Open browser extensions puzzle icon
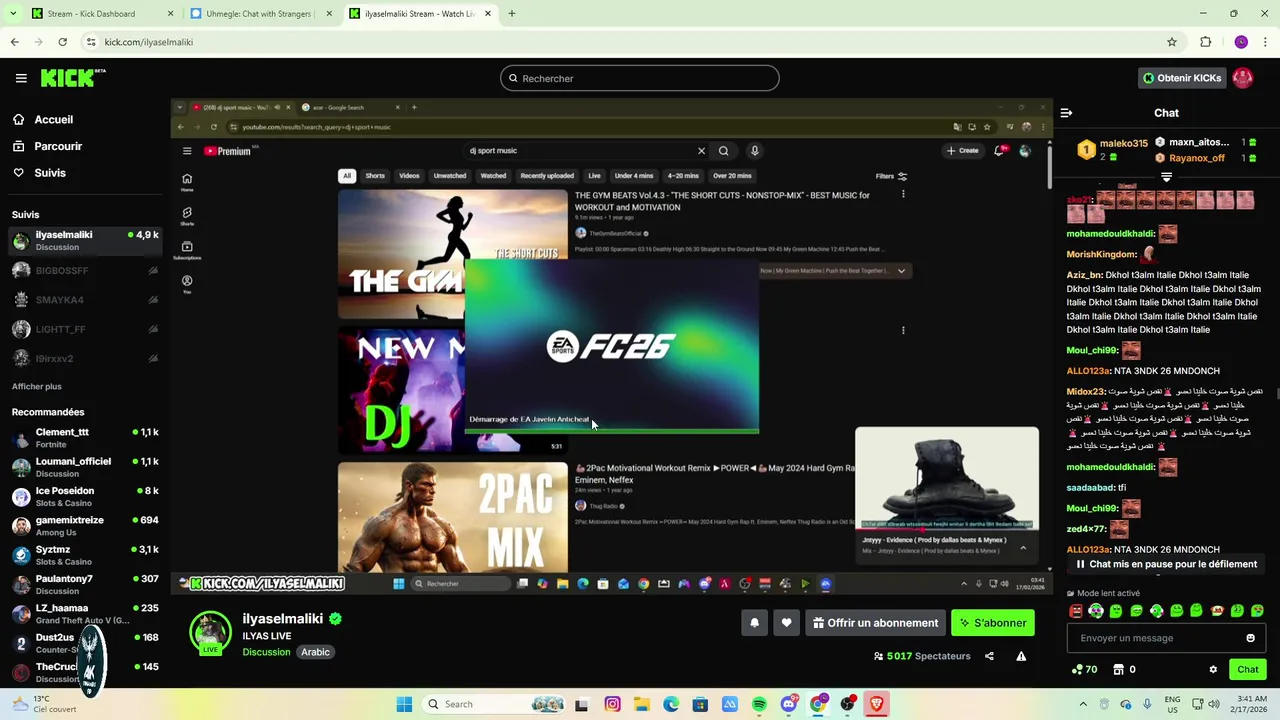The image size is (1280, 720). (x=1205, y=42)
